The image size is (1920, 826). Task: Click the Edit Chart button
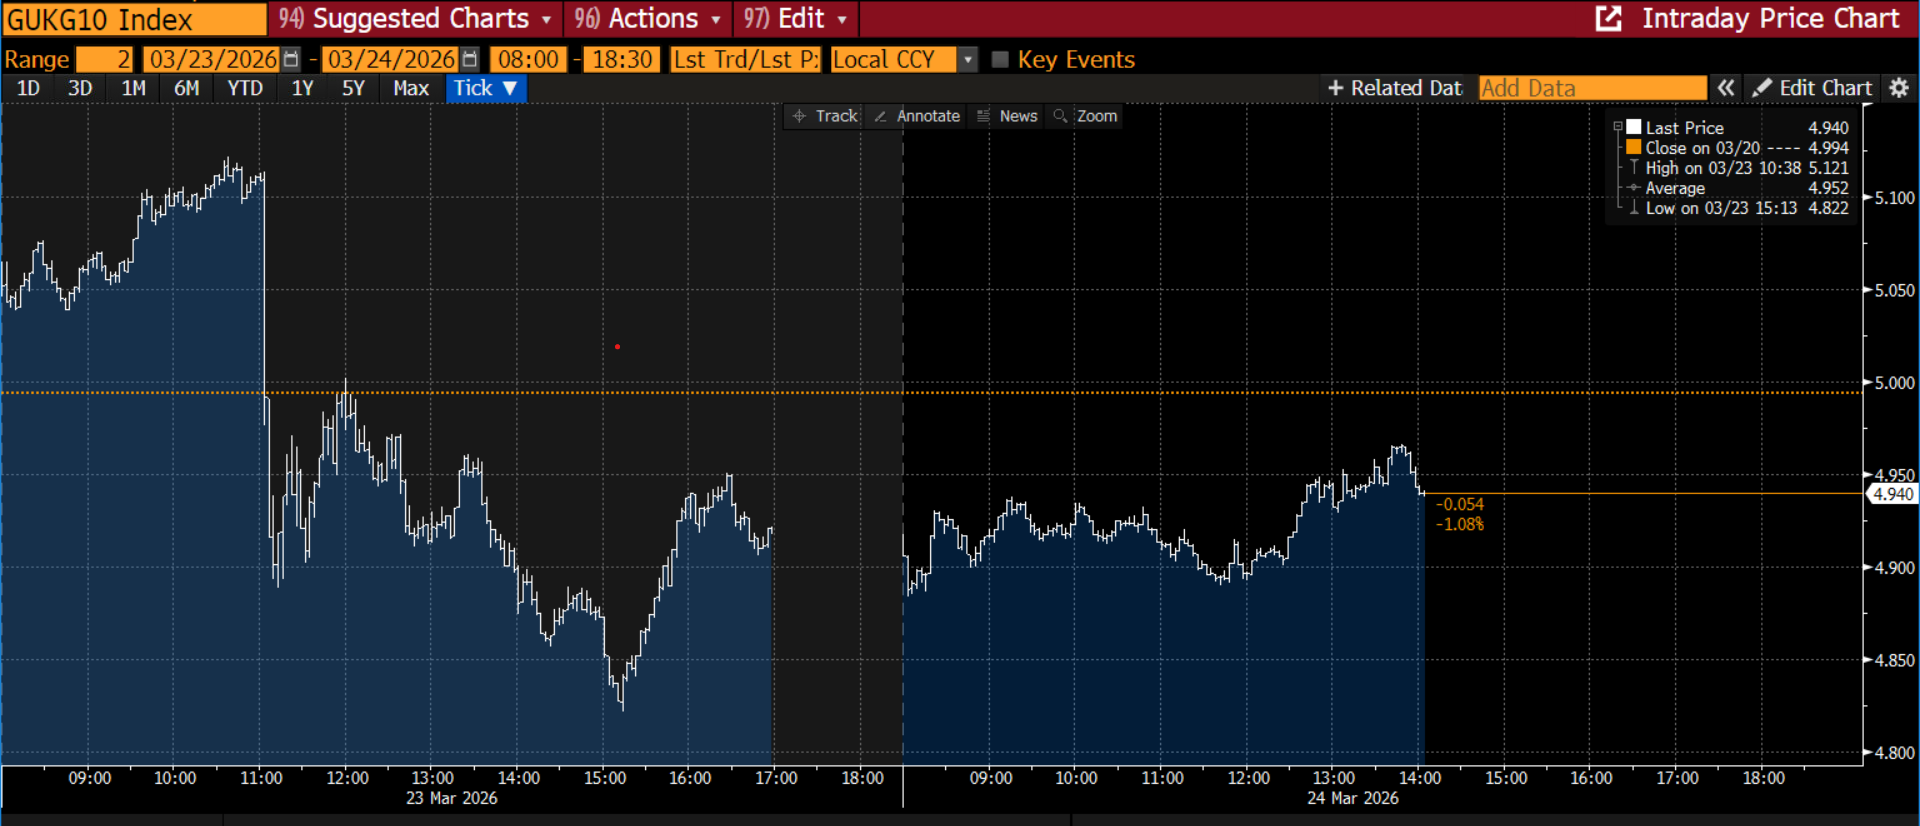click(x=1813, y=88)
